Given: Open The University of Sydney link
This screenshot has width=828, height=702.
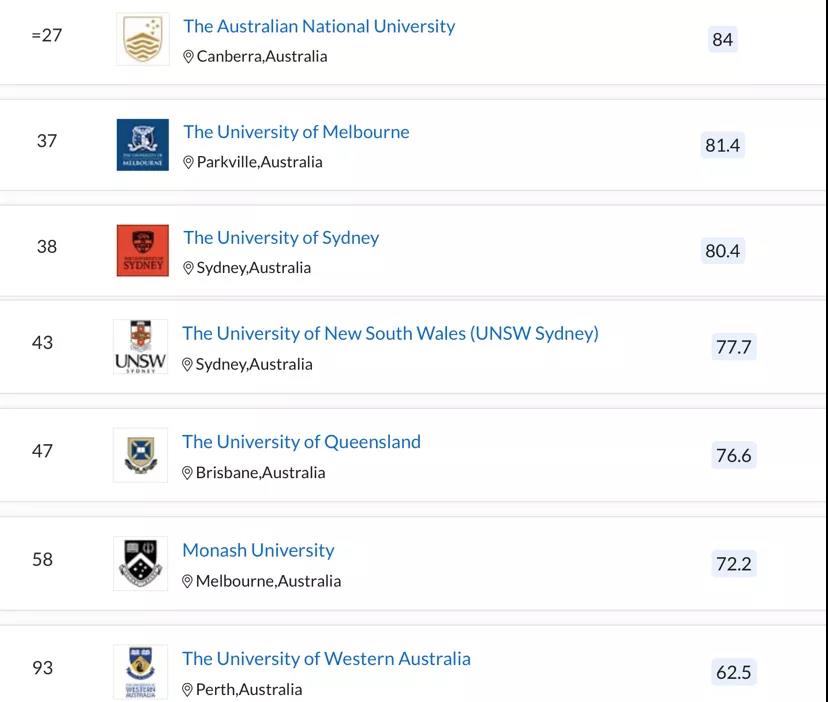Looking at the screenshot, I should (x=281, y=238).
